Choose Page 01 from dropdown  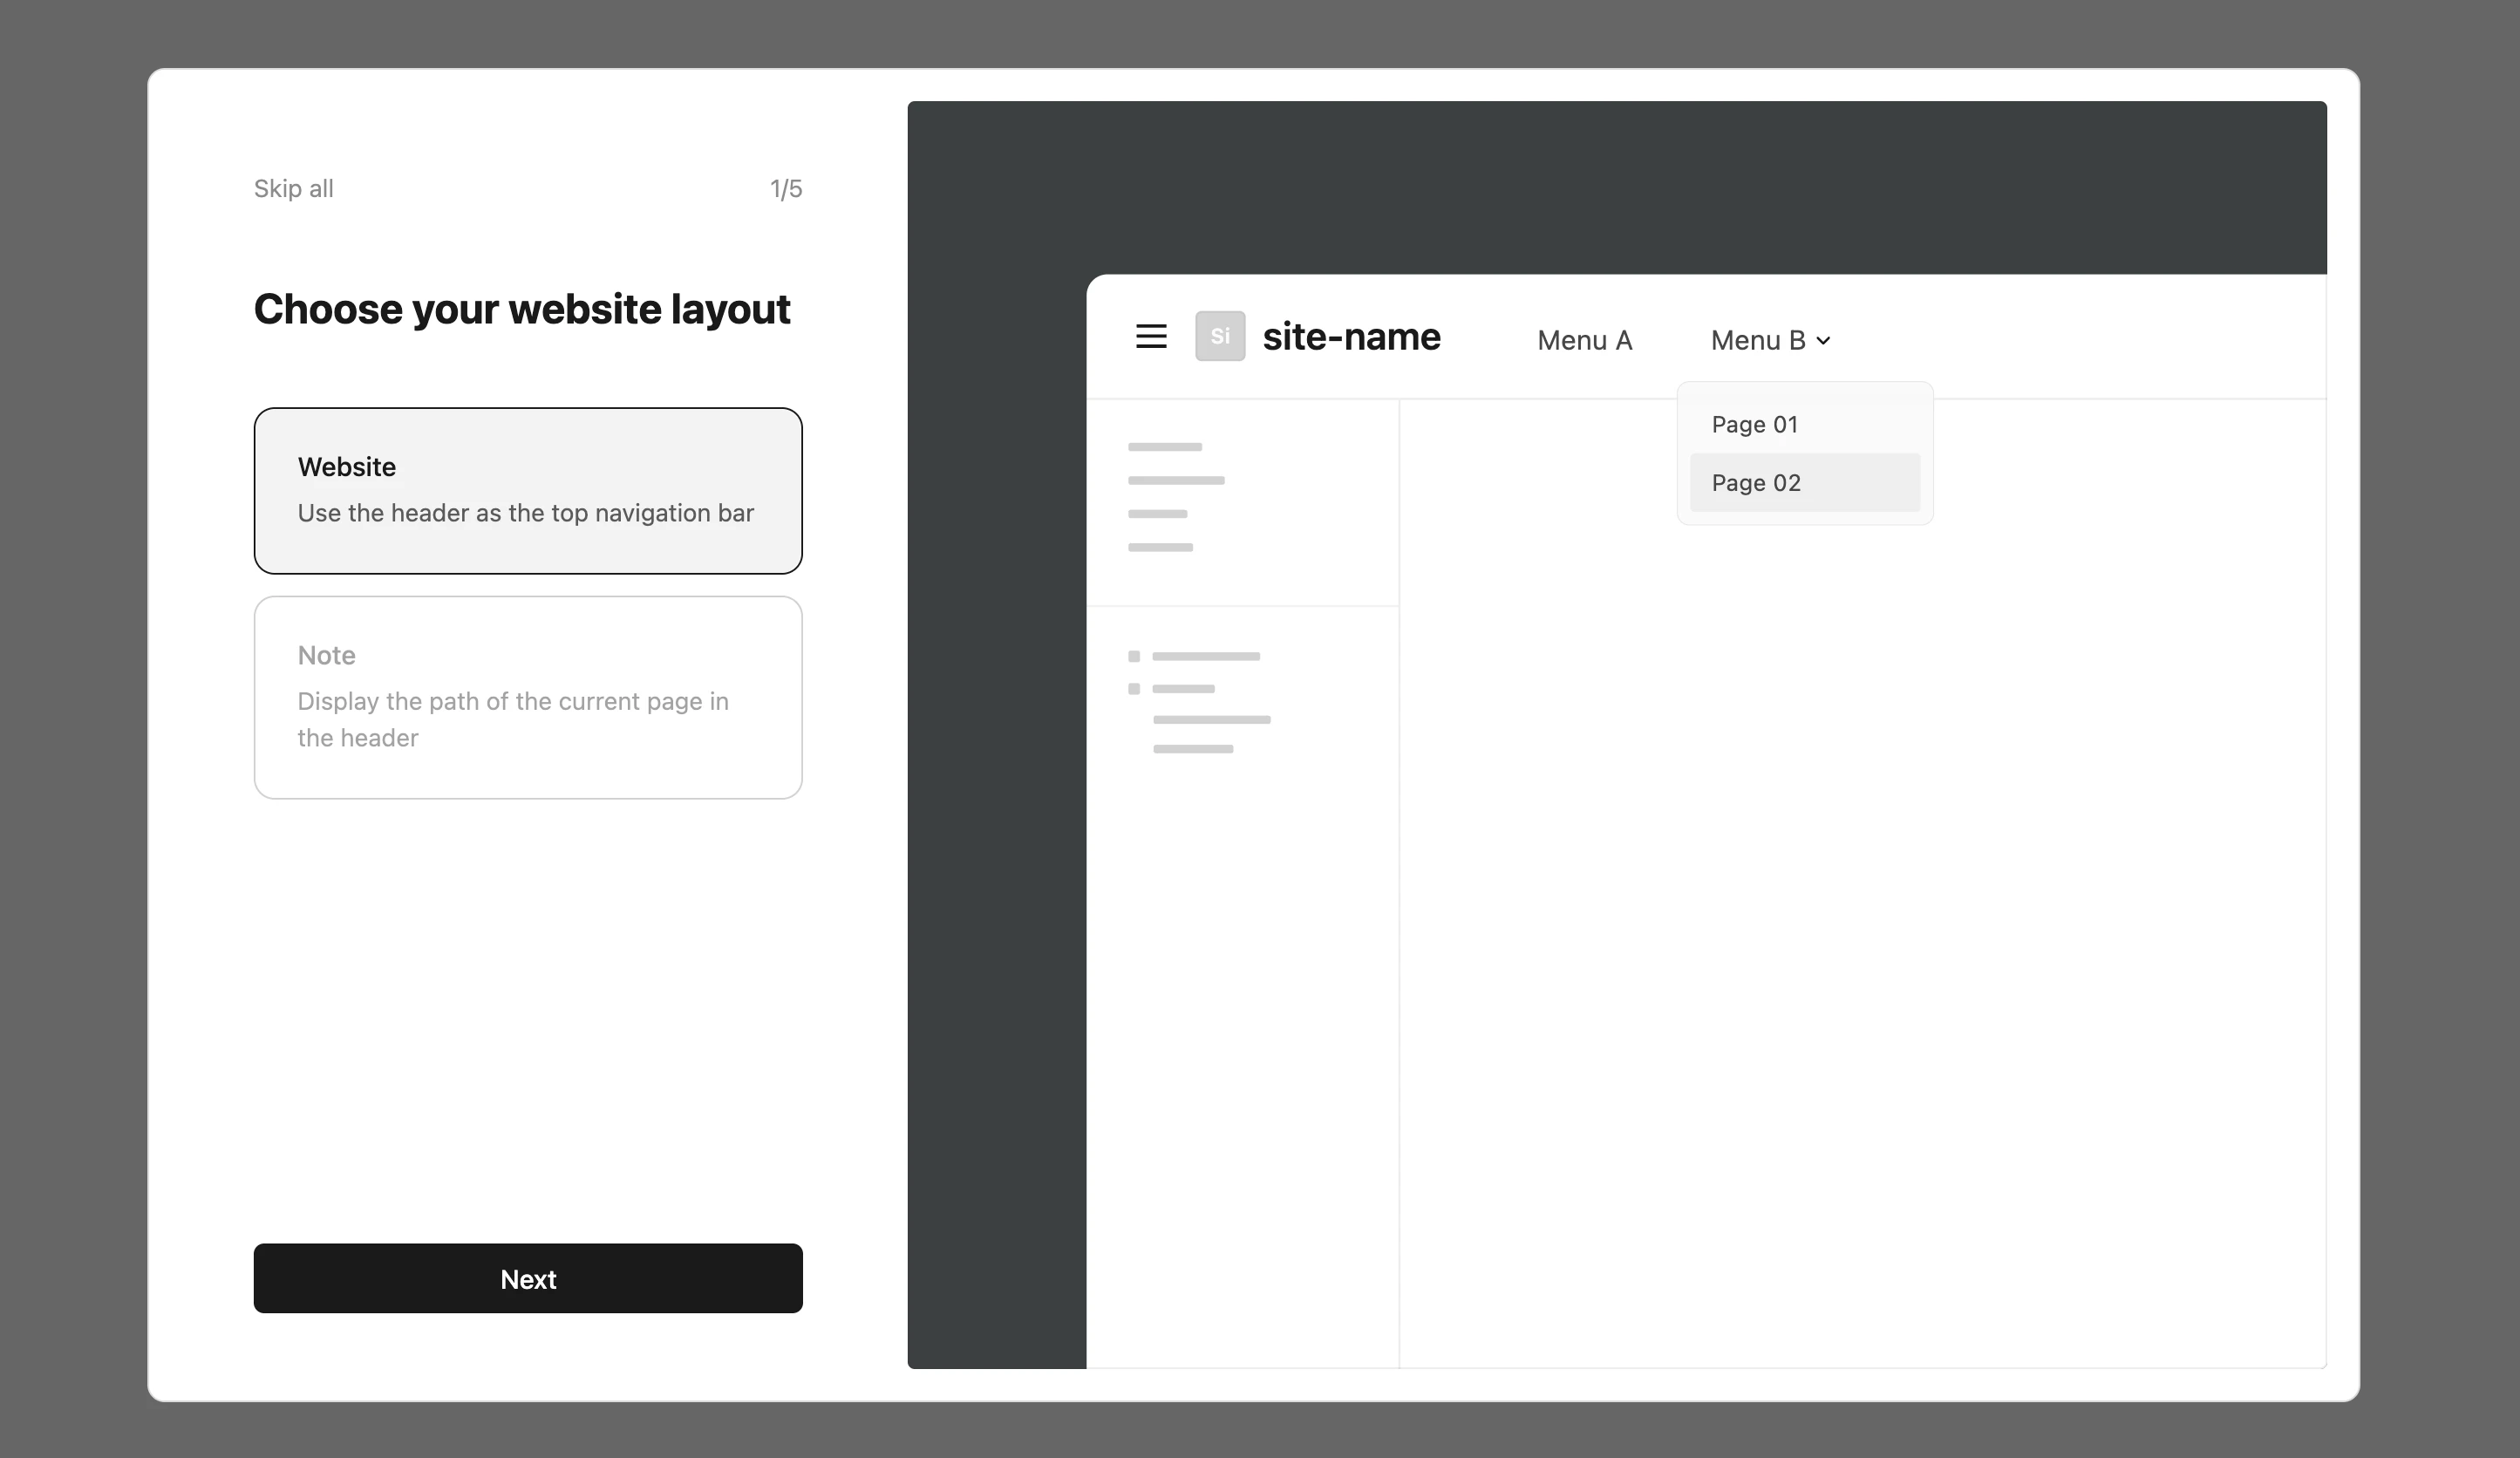(x=1754, y=424)
